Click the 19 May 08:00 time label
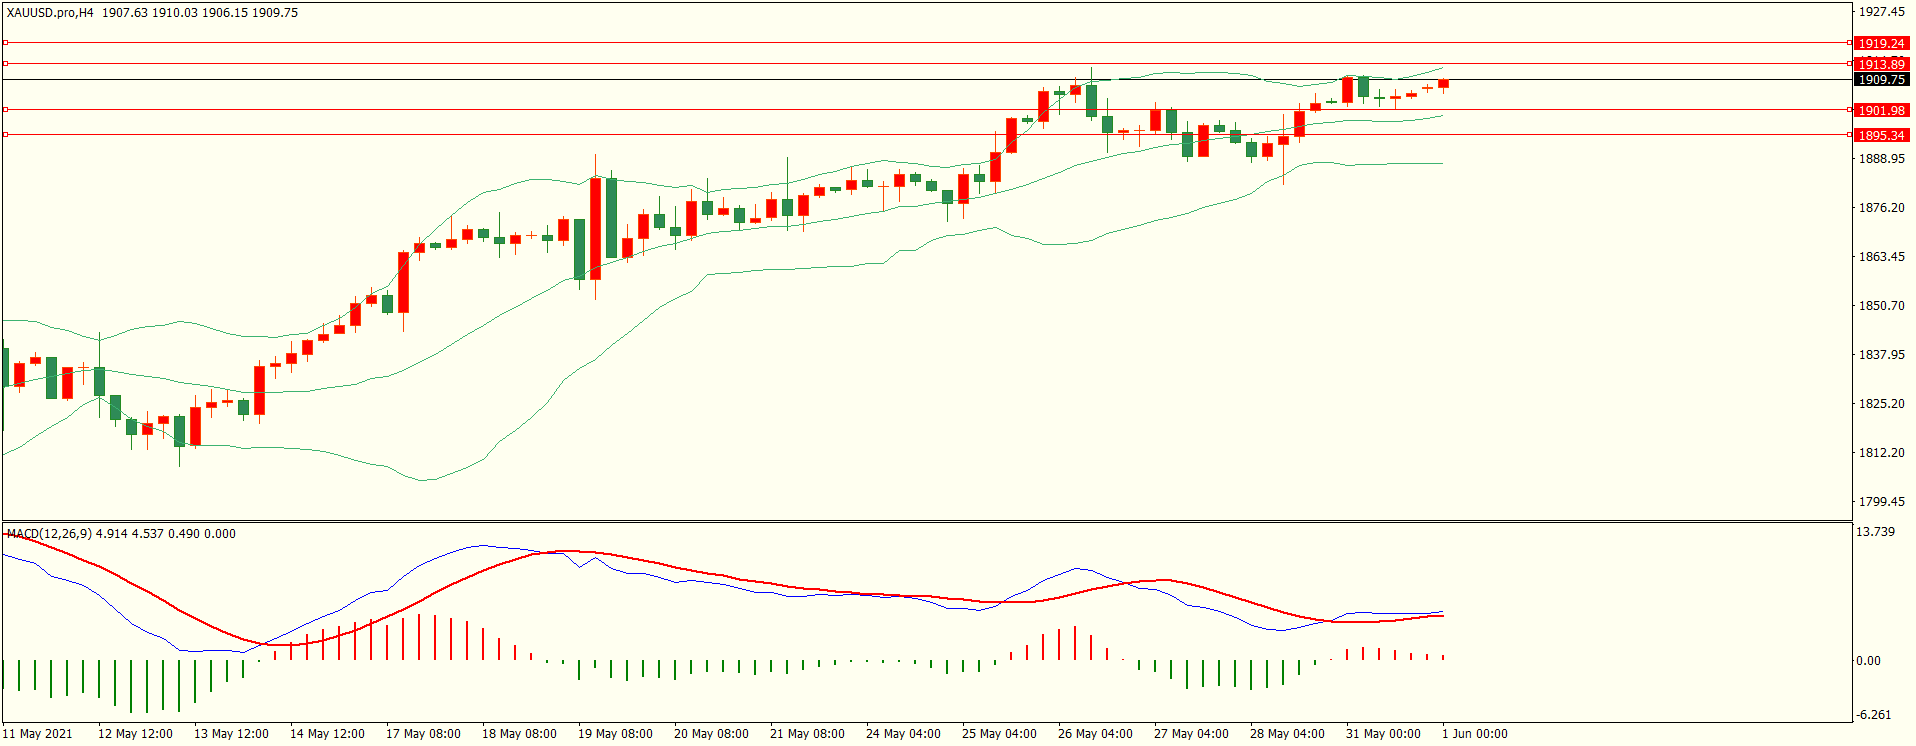Viewport: 1916px width, 746px height. [x=615, y=734]
